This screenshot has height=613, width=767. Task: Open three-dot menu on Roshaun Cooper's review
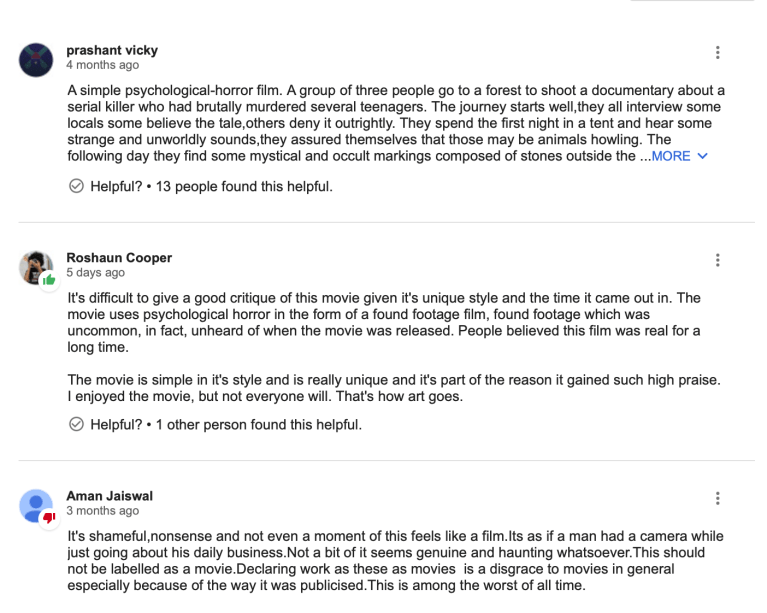point(717,260)
